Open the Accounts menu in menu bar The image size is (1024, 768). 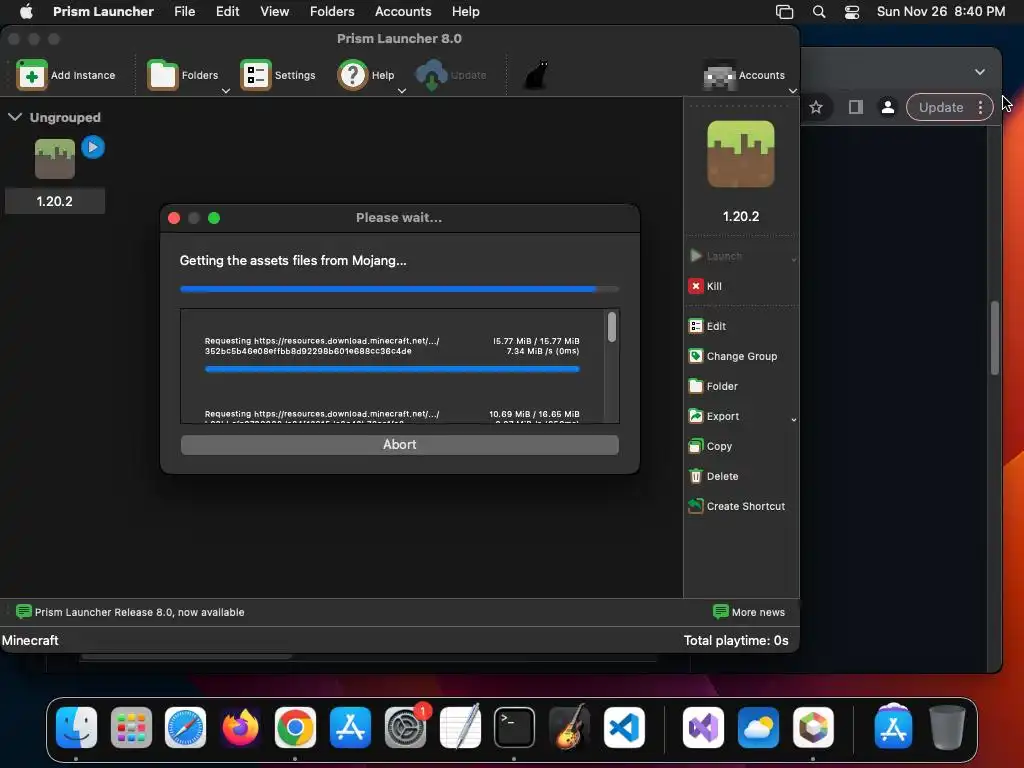(x=403, y=12)
